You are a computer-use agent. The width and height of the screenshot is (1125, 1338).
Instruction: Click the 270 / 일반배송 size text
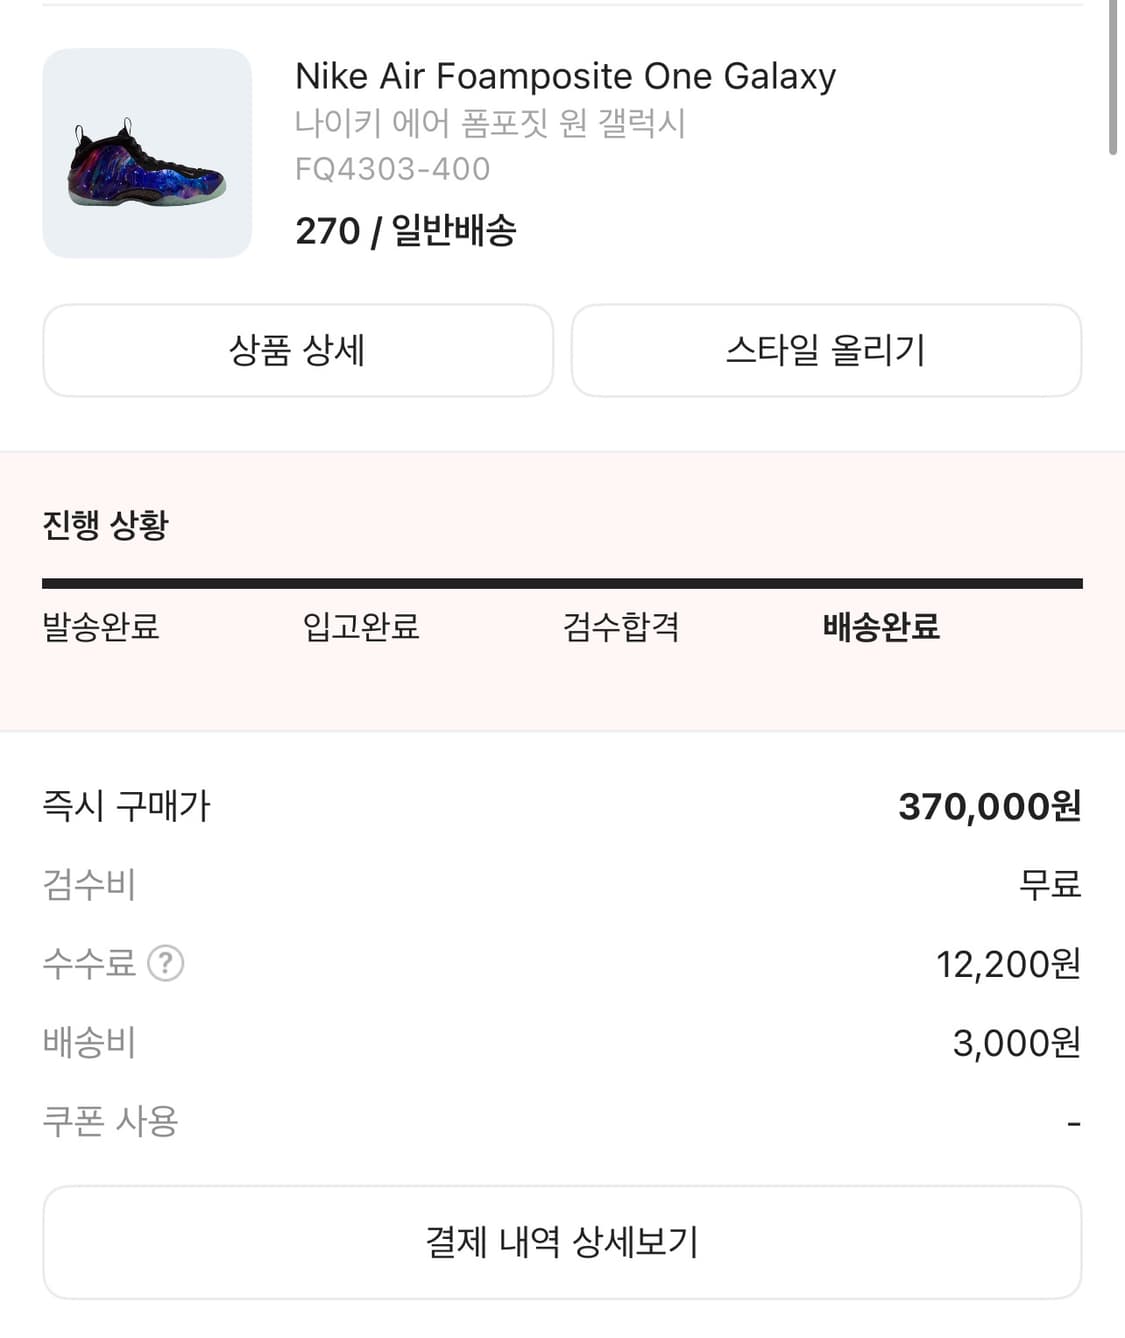click(405, 231)
